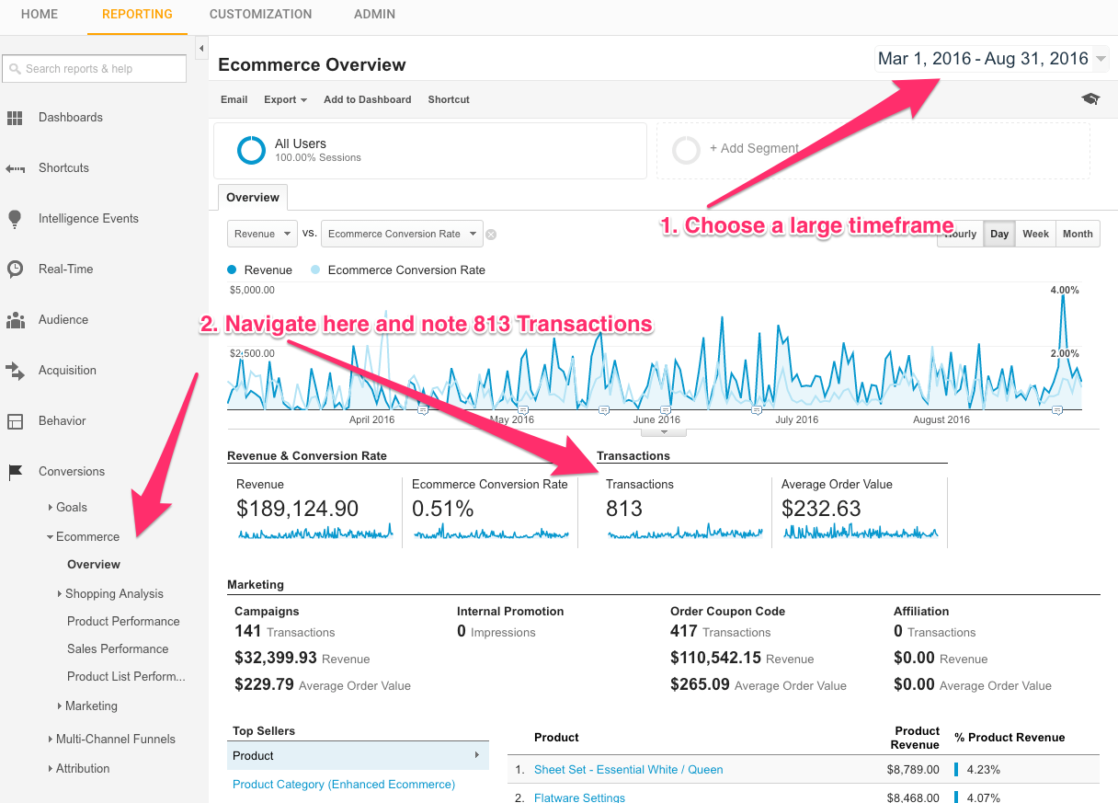1118x803 pixels.
Task: Click the Audience people icon
Action: pos(15,320)
